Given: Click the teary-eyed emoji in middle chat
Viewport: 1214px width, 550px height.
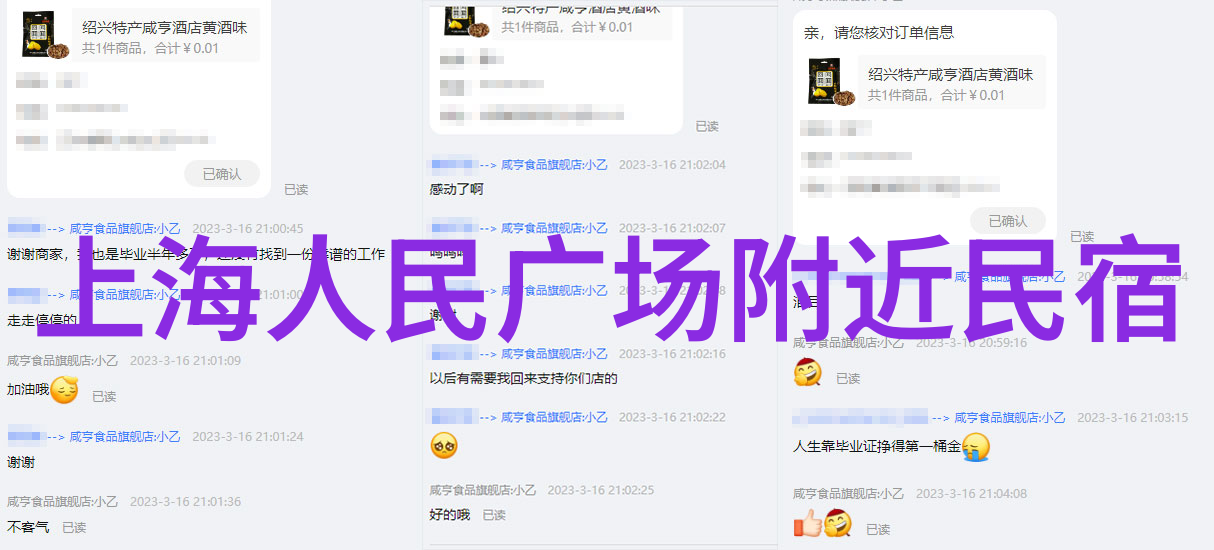Looking at the screenshot, I should click(444, 446).
